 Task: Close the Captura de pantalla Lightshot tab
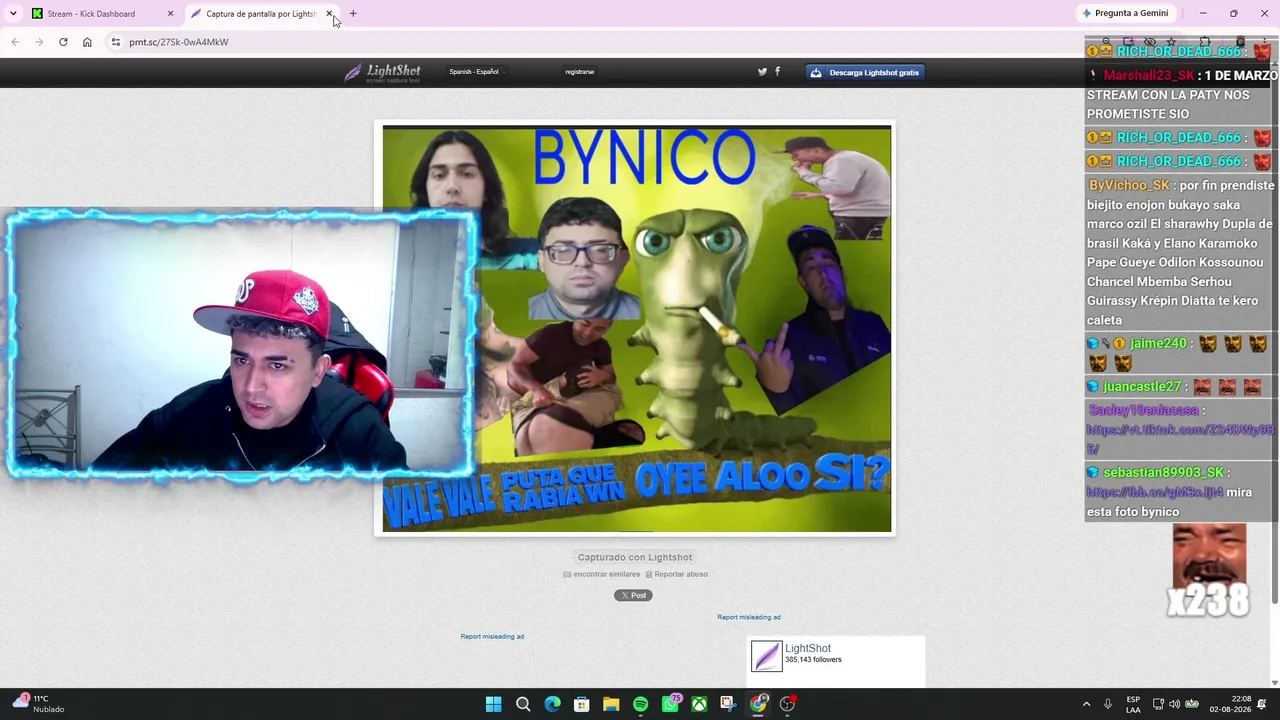pos(329,14)
